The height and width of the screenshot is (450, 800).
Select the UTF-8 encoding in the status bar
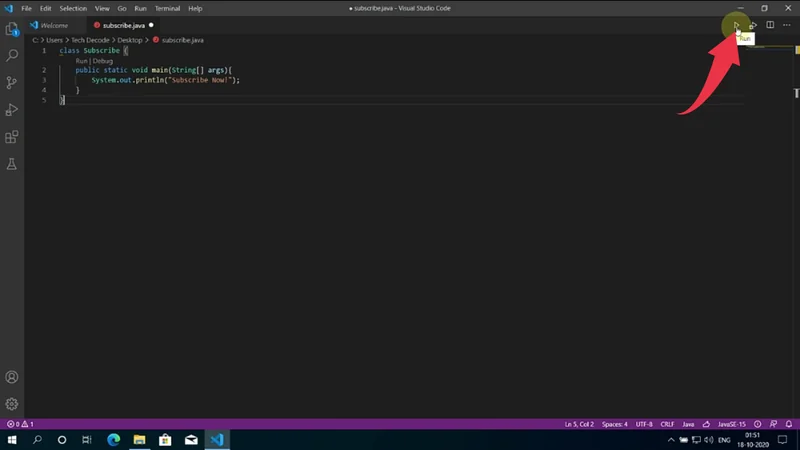(x=643, y=424)
